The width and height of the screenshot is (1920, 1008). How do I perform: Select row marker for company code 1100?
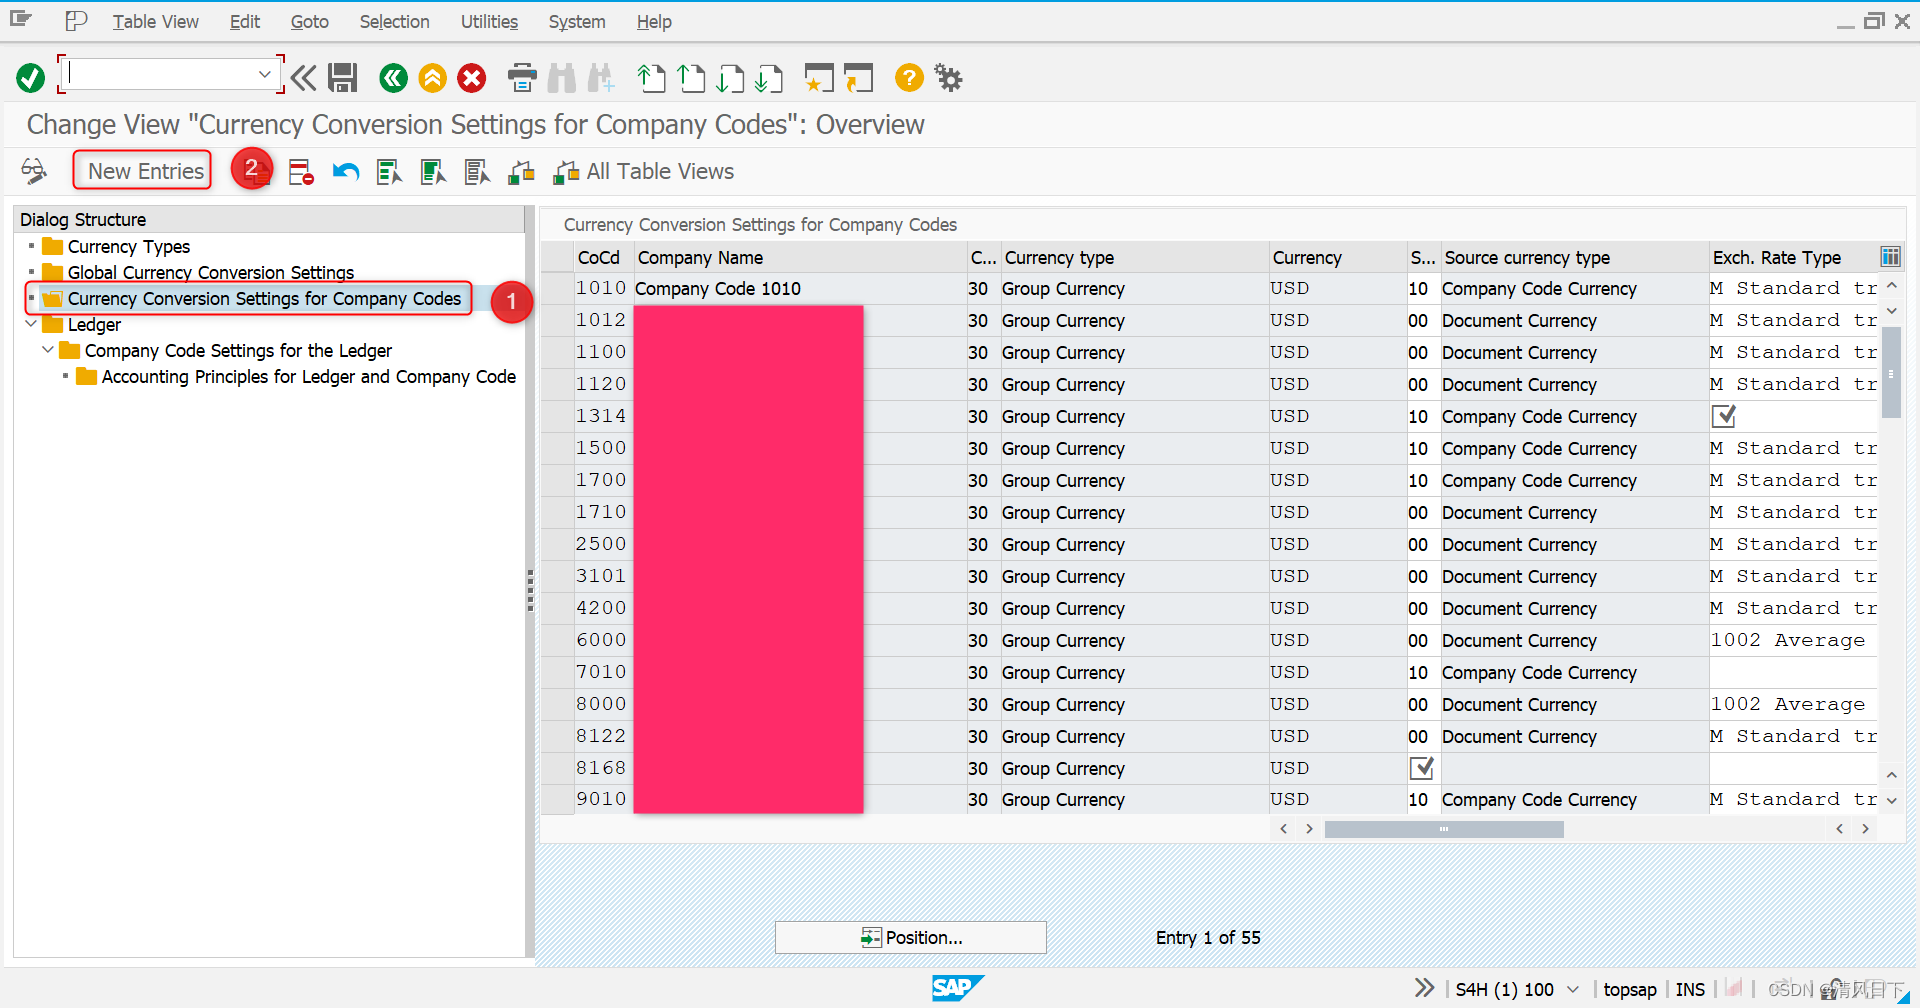[x=558, y=352]
